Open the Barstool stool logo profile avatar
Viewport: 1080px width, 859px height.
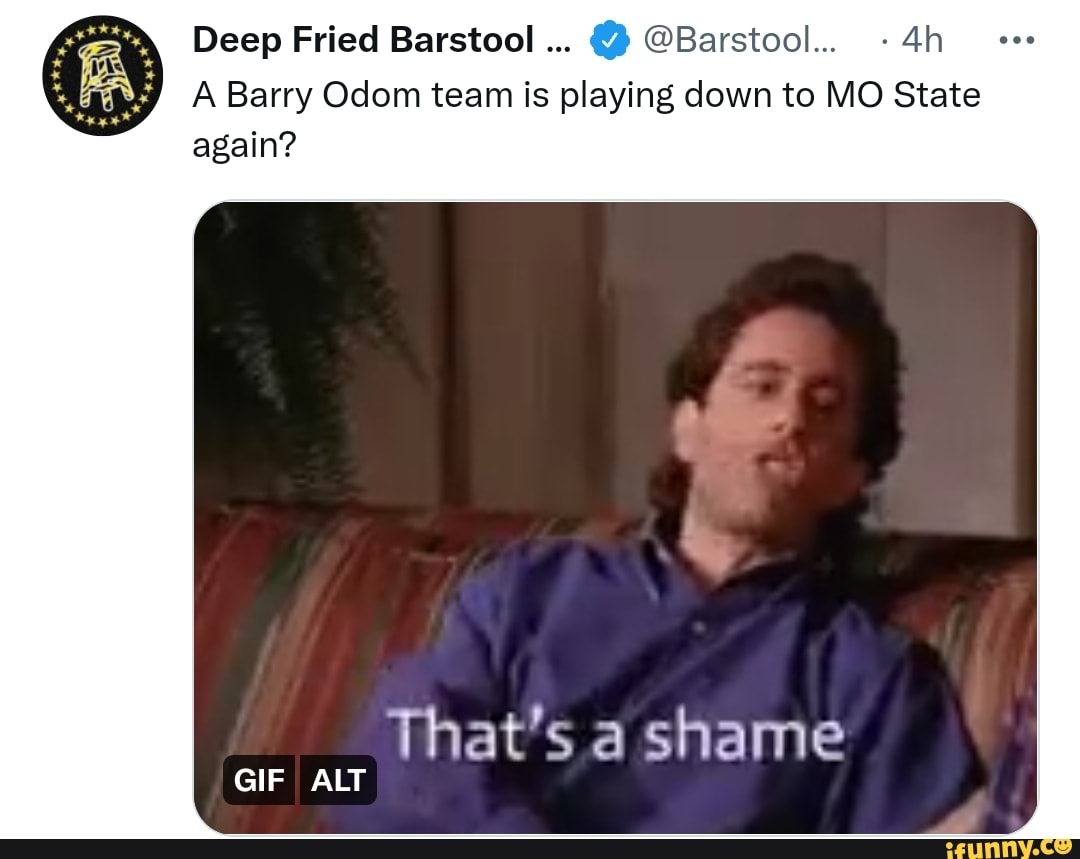coord(103,75)
